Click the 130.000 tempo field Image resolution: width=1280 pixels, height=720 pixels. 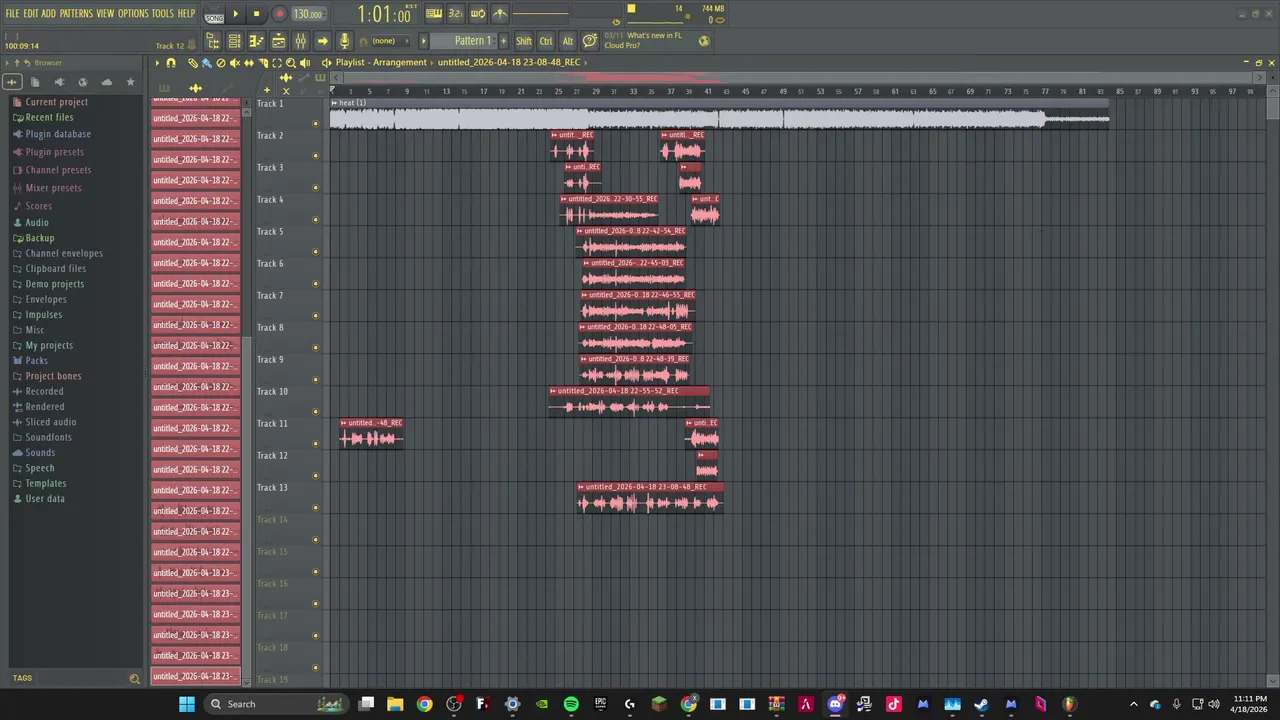pos(308,14)
